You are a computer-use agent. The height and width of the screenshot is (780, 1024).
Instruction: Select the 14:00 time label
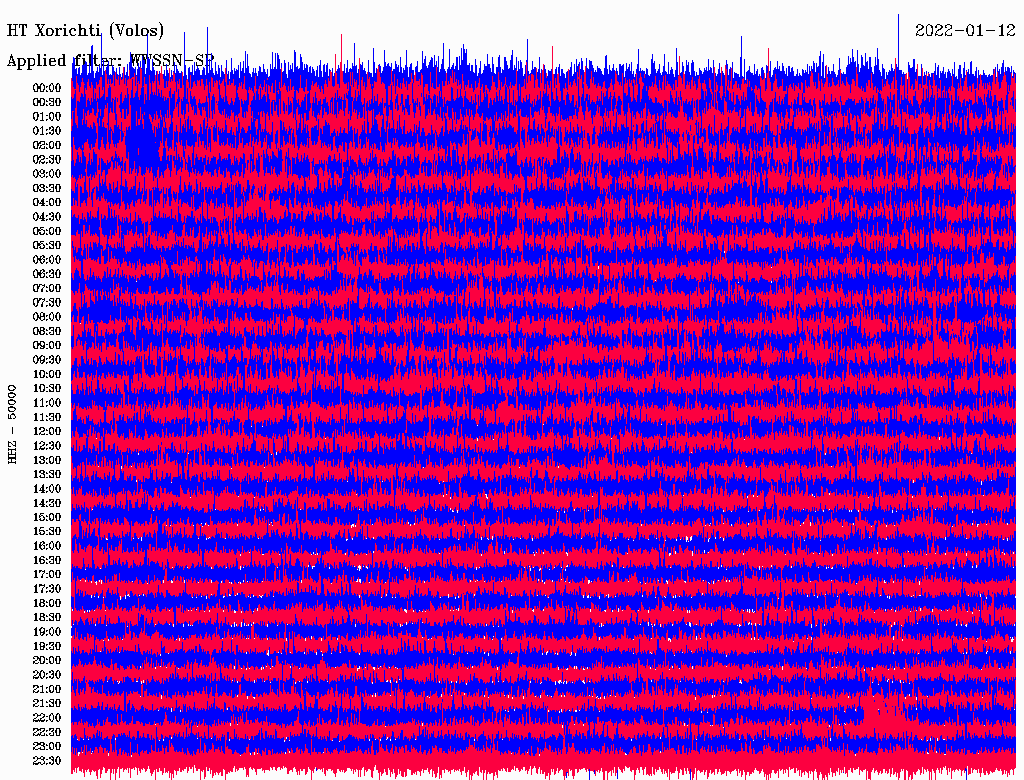(x=47, y=489)
